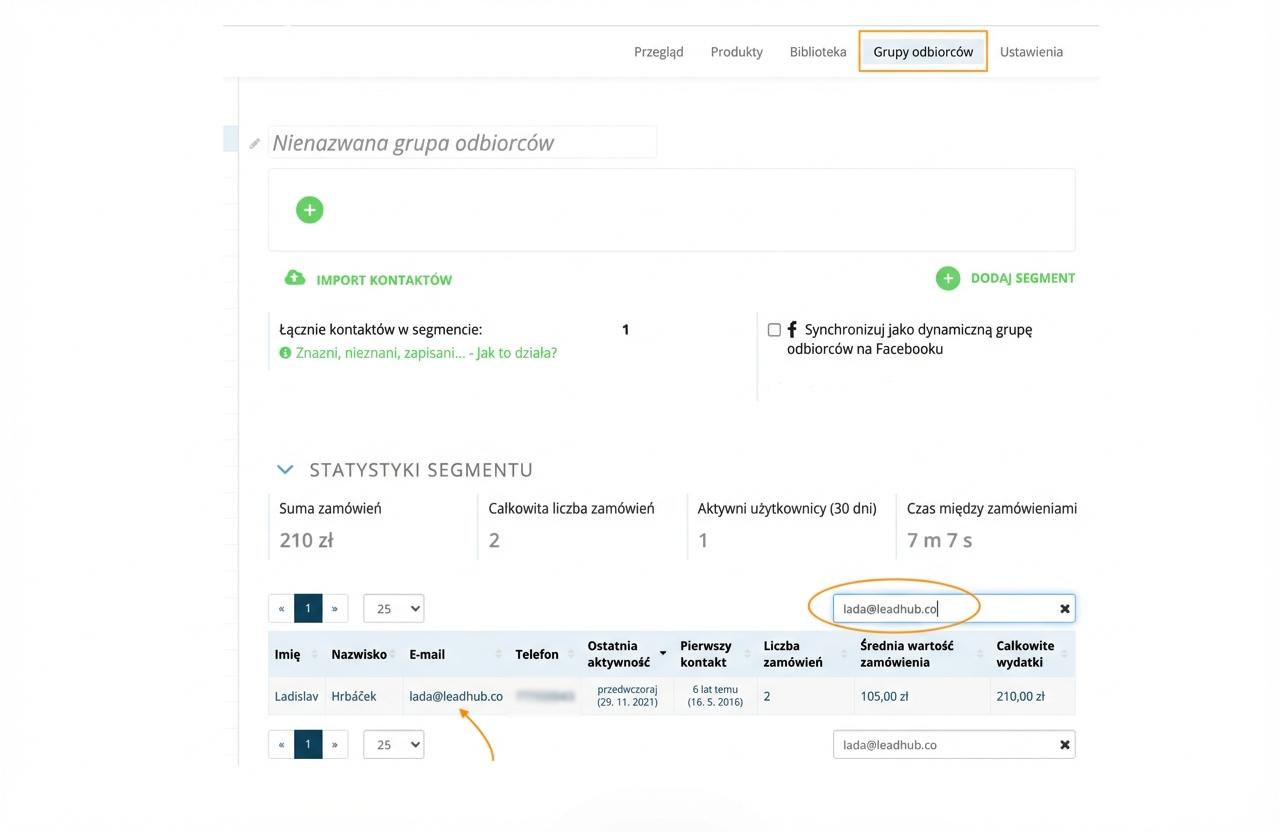Sort by Pierwszy kontakt column arrows

point(746,654)
